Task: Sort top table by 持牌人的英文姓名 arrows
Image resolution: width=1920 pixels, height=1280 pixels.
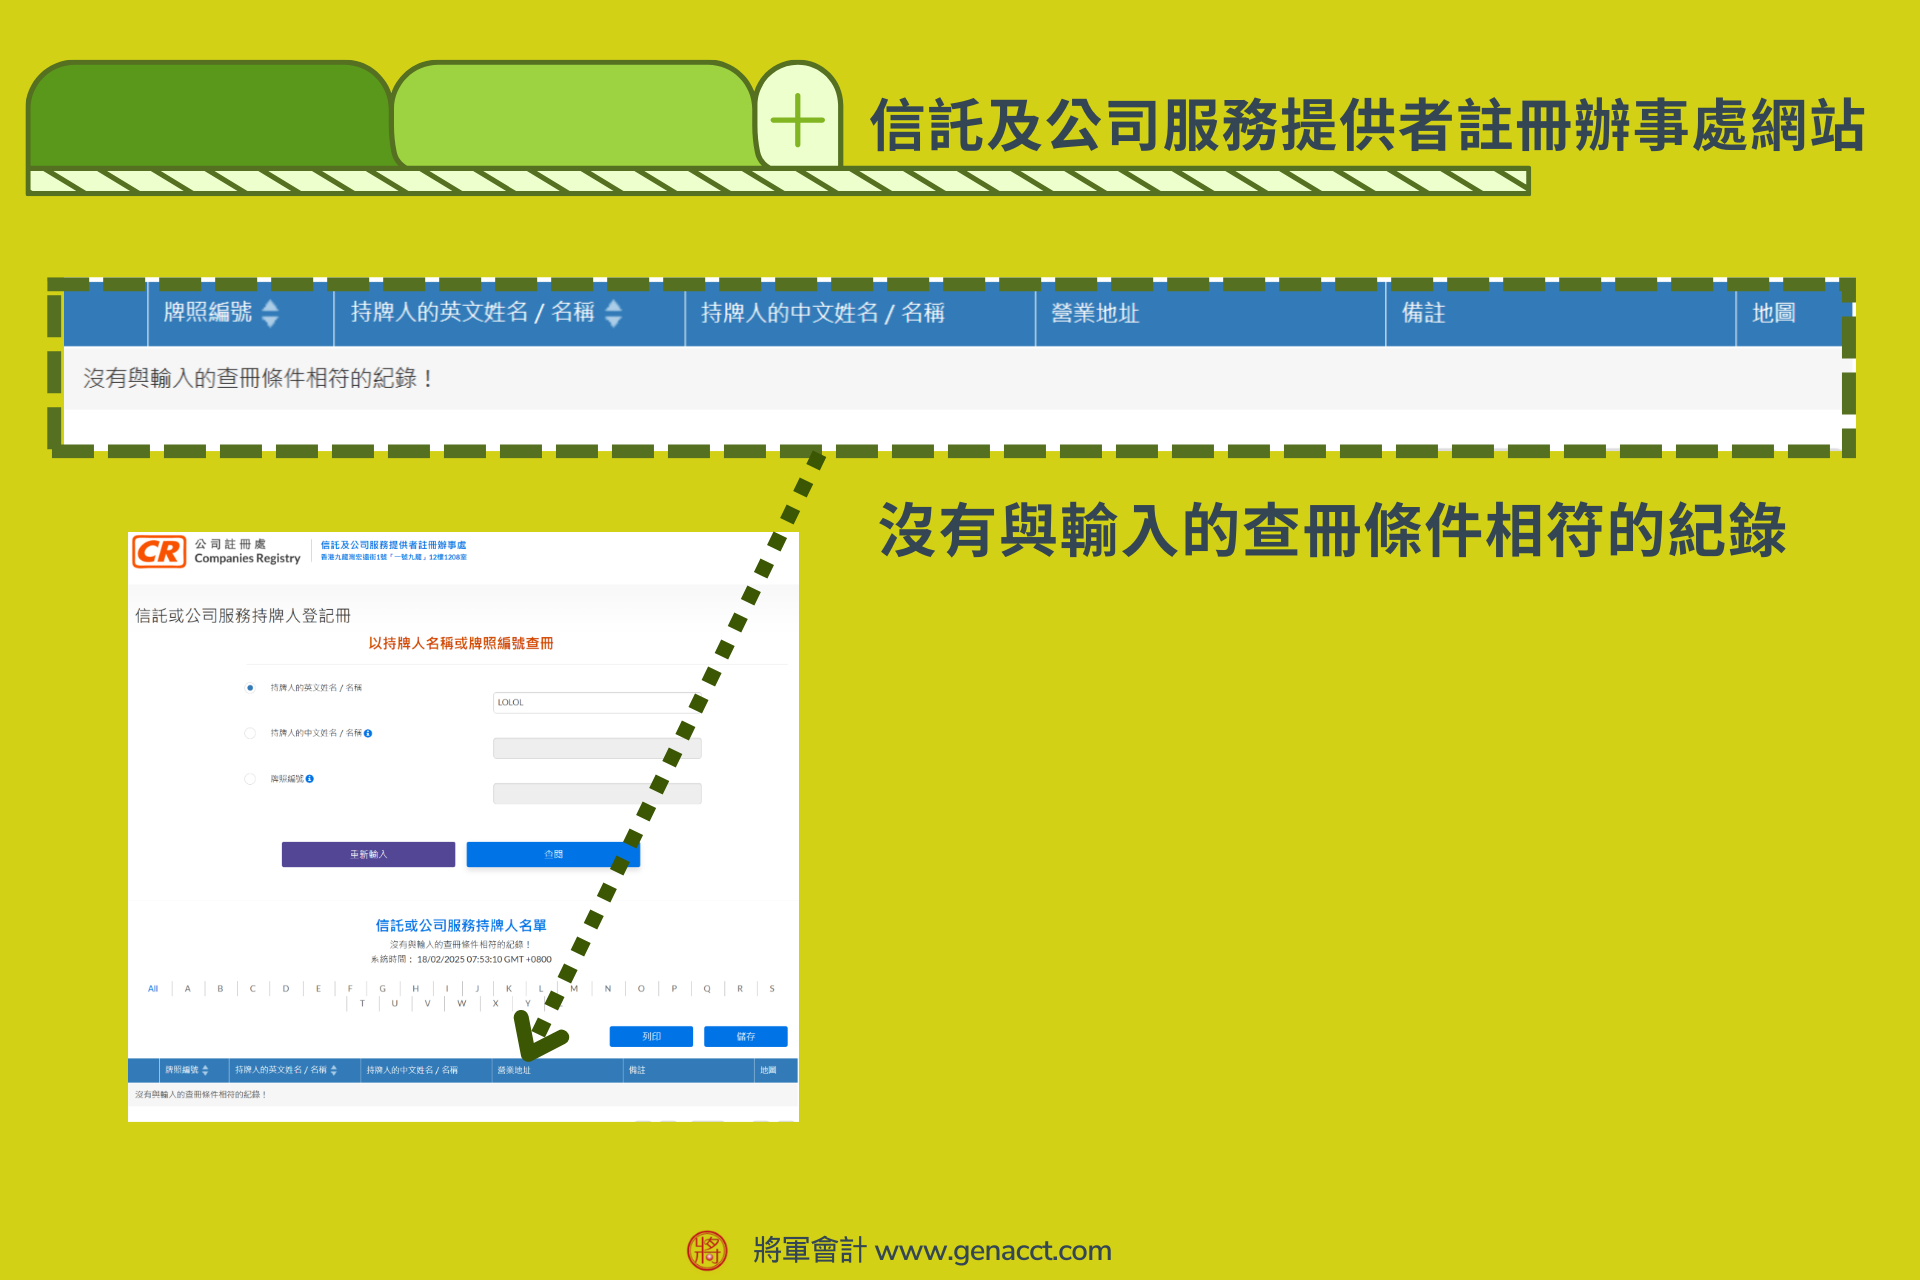Action: [x=614, y=313]
